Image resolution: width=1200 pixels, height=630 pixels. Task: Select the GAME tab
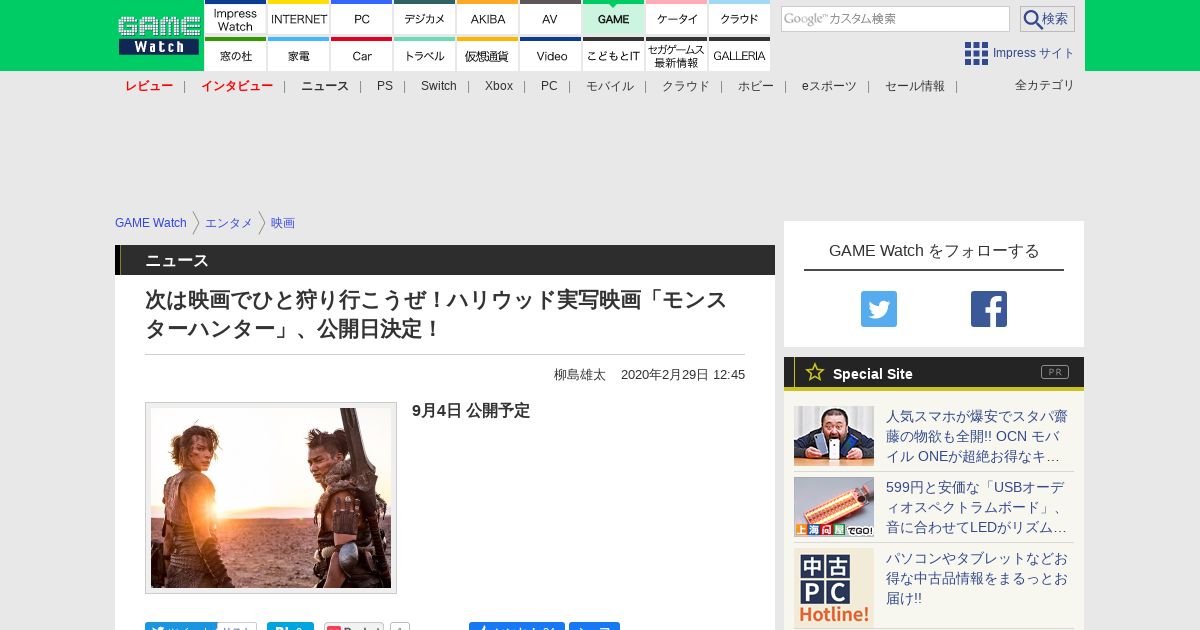pos(614,18)
